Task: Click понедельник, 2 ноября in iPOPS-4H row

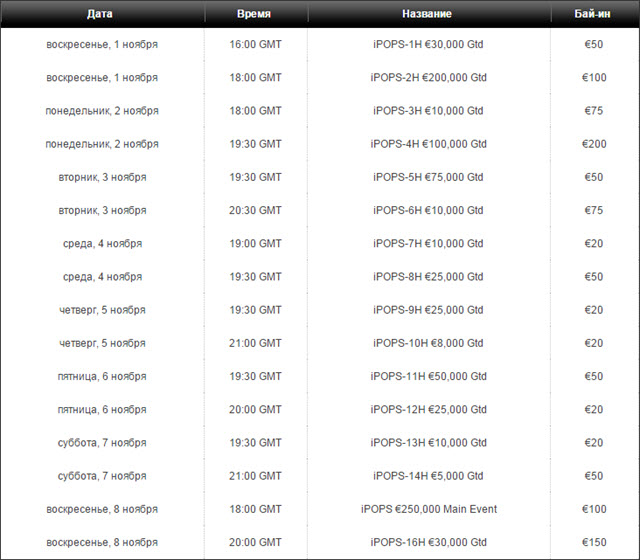Action: (x=102, y=144)
